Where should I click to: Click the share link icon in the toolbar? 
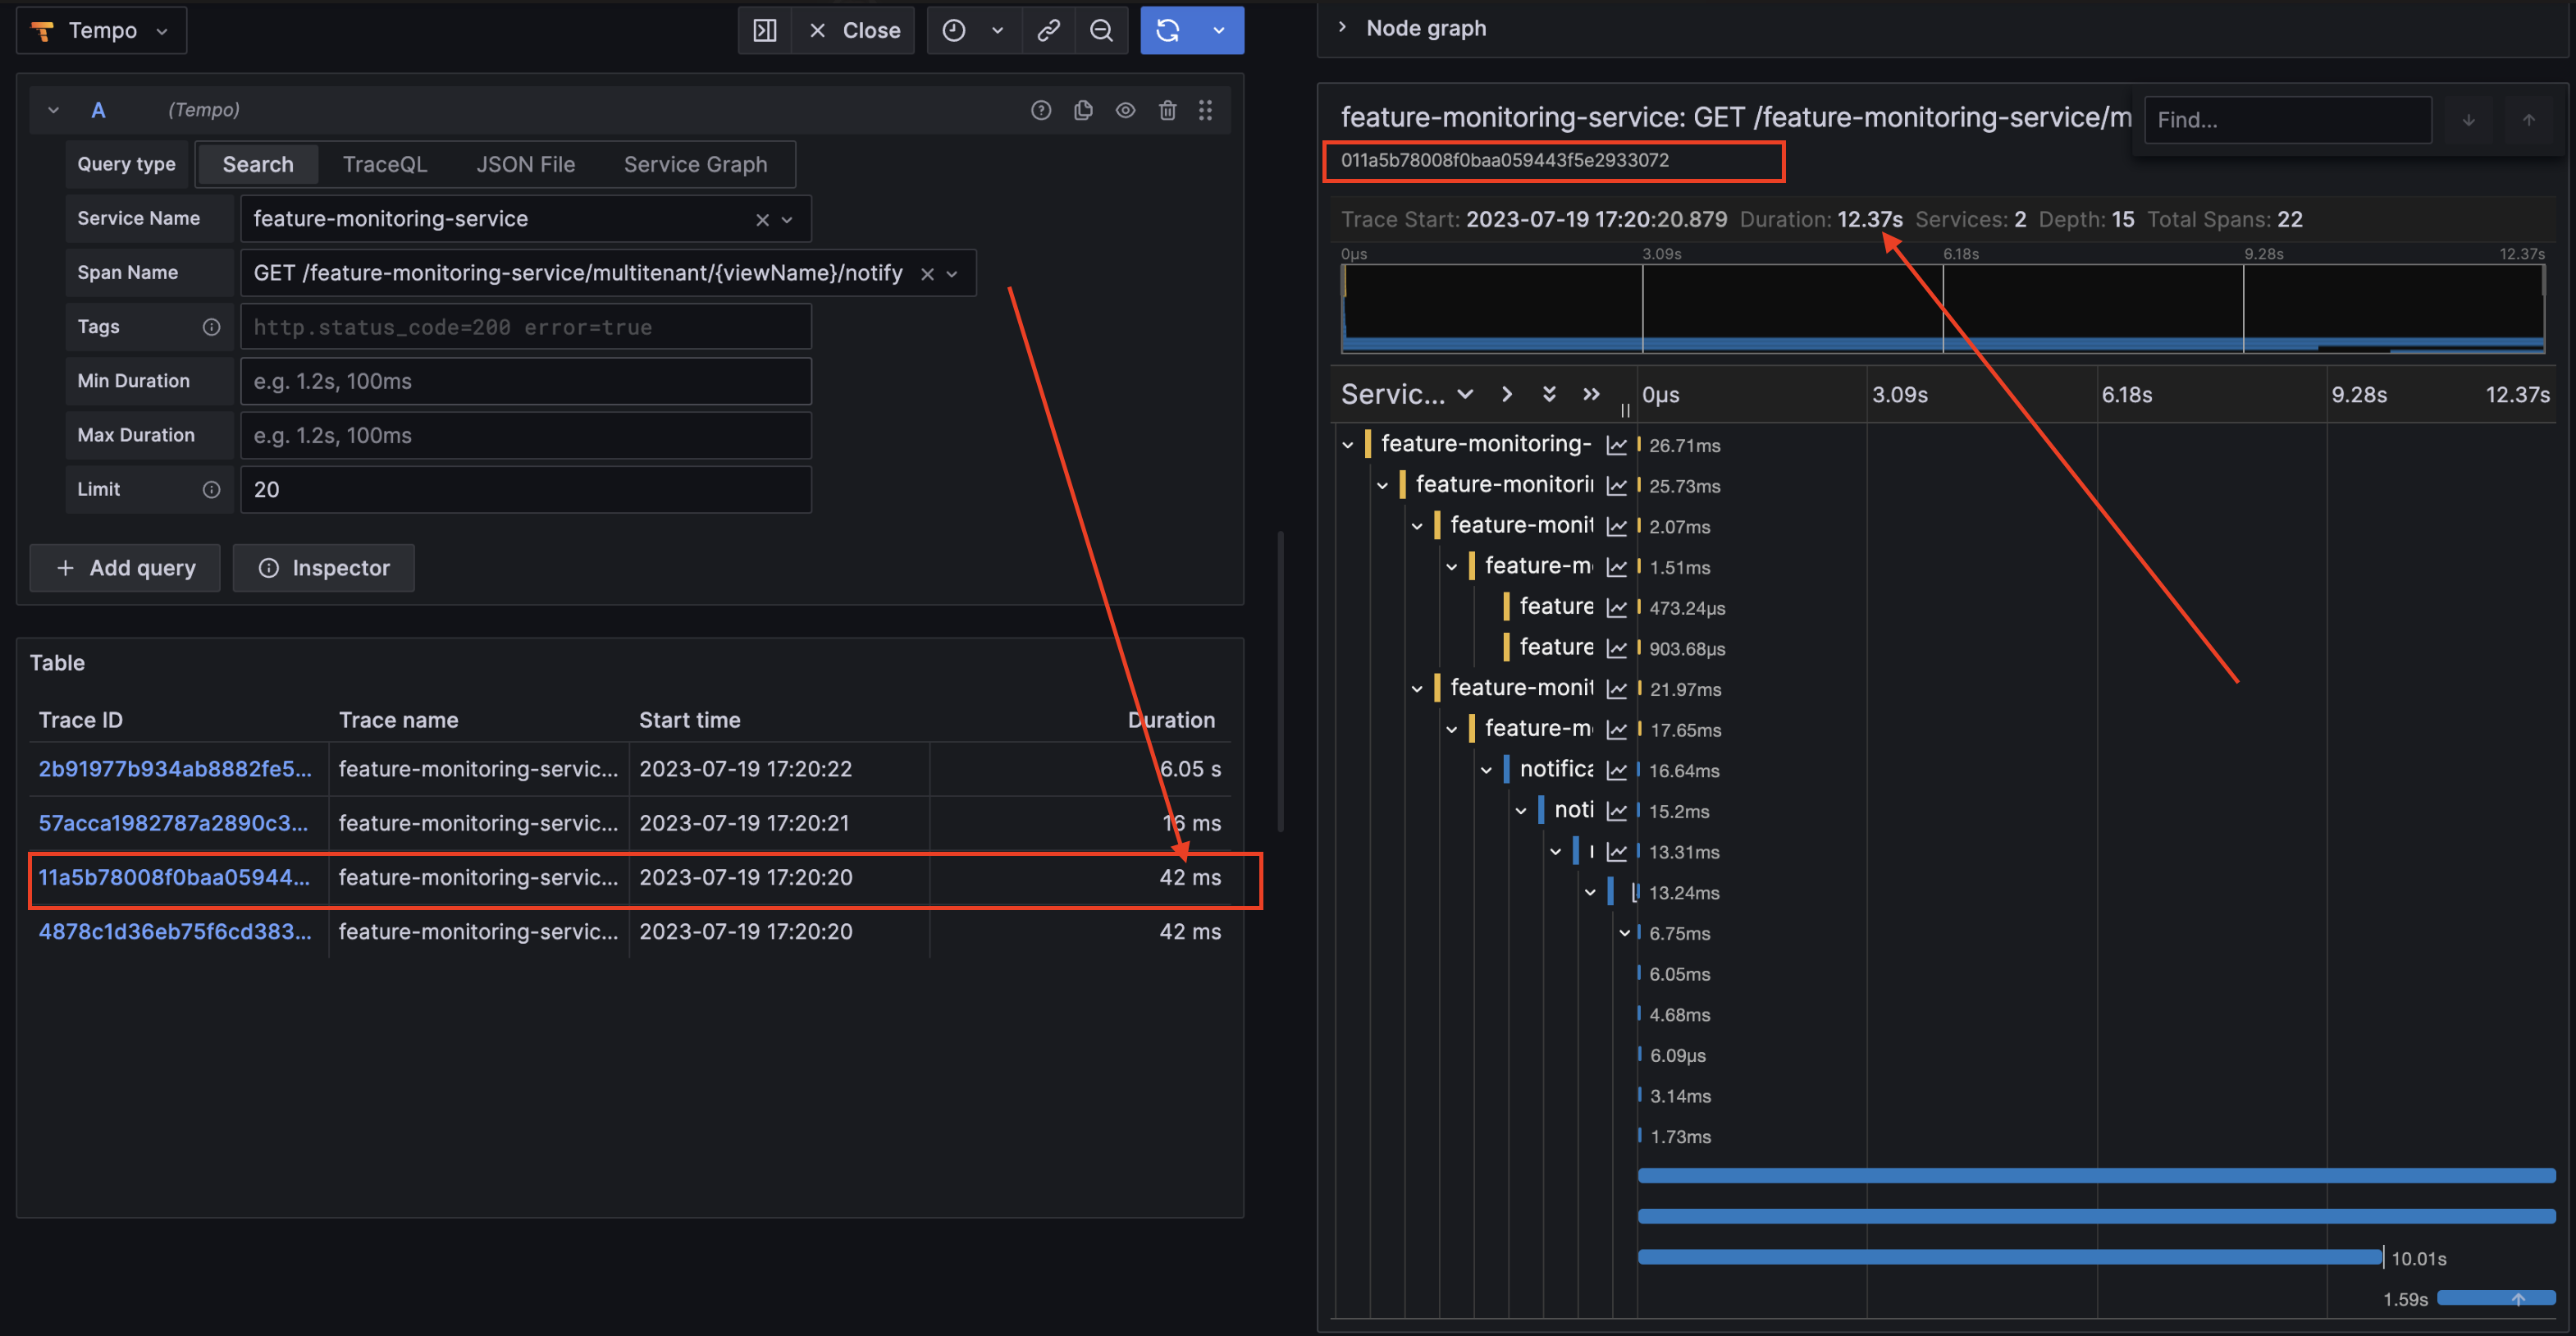click(1048, 30)
